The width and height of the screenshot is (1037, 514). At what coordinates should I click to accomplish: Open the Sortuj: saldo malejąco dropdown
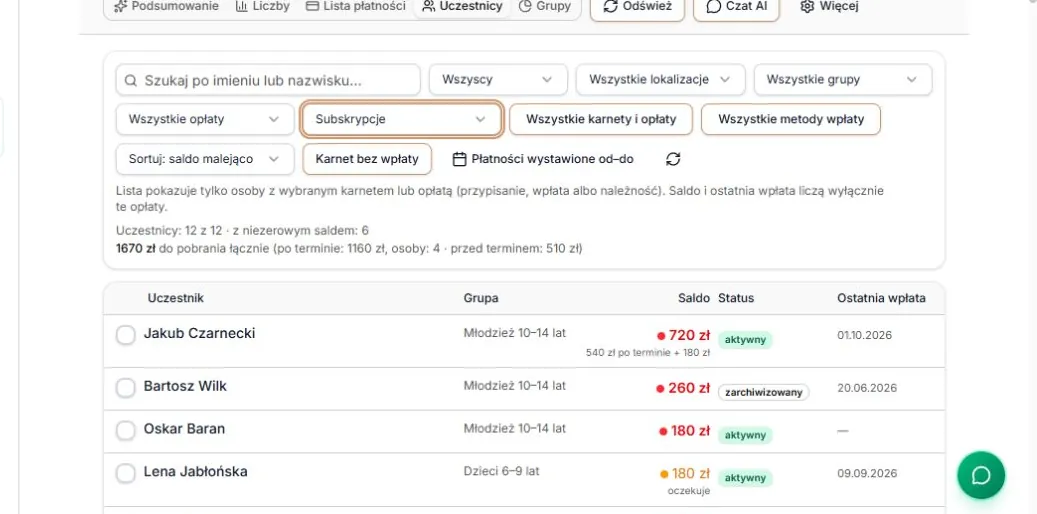205,159
